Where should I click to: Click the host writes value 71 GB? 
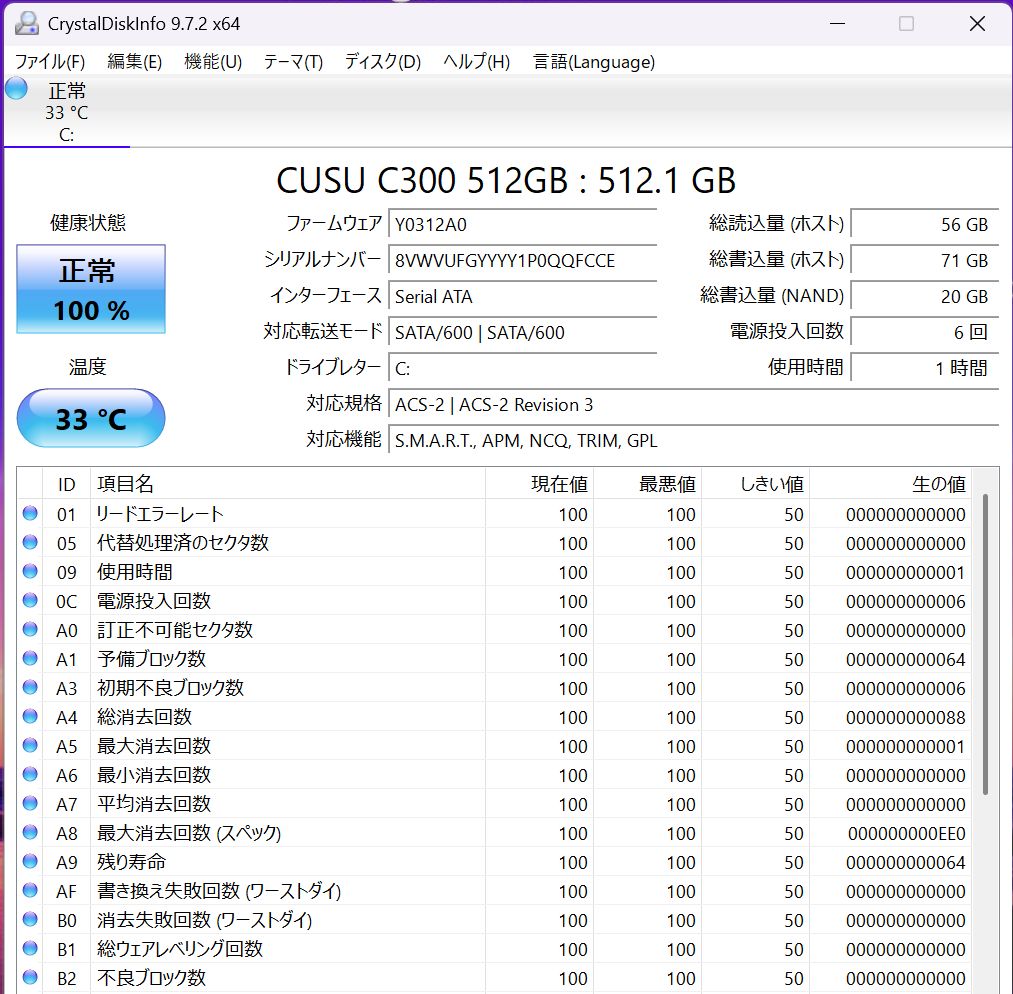pyautogui.click(x=924, y=260)
